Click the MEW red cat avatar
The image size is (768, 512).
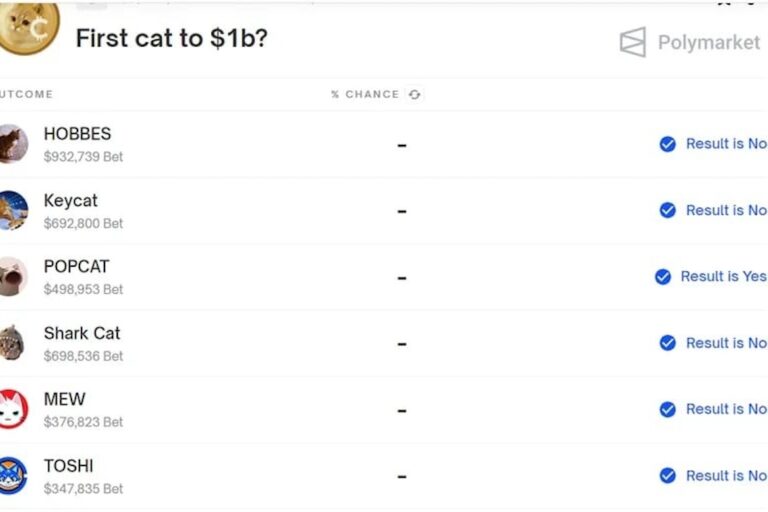pyautogui.click(x=14, y=409)
